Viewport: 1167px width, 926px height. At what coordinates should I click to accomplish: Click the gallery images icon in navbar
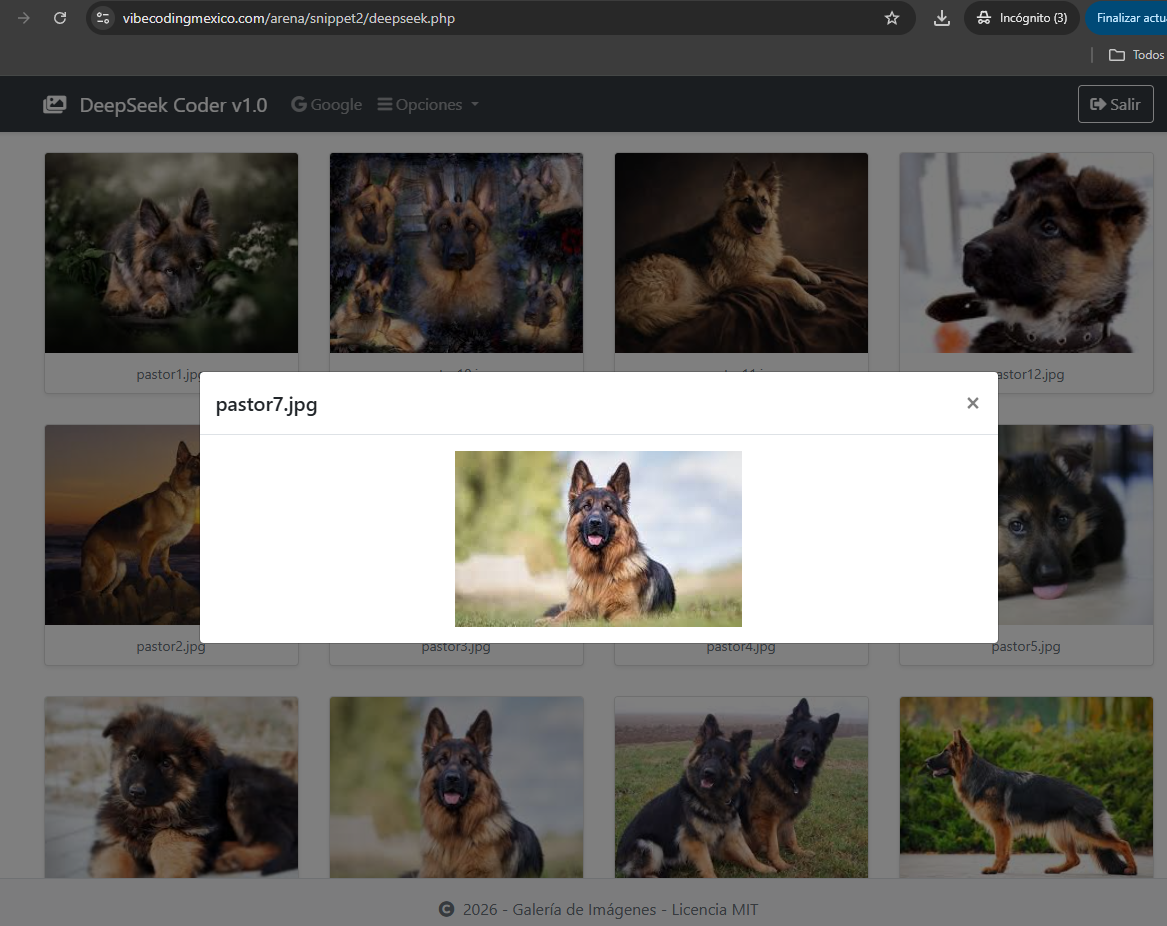(55, 105)
